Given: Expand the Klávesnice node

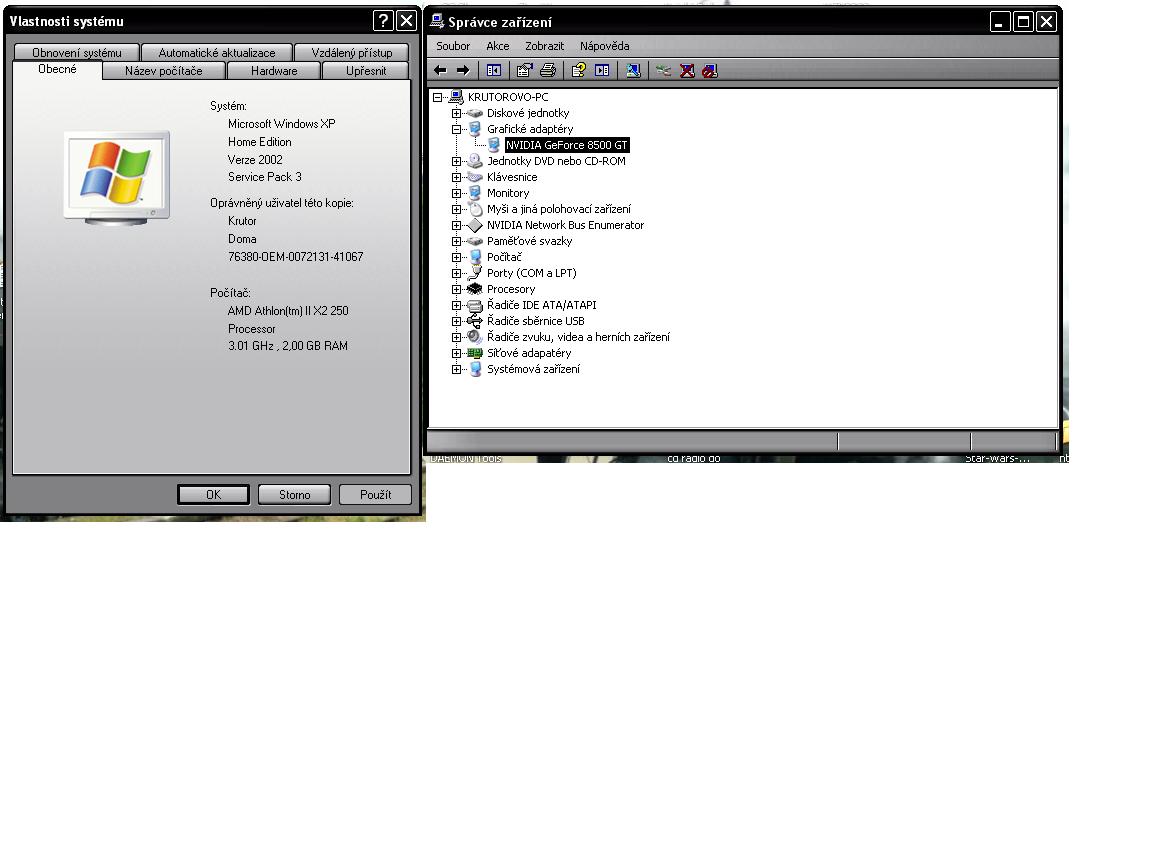Looking at the screenshot, I should (x=456, y=177).
